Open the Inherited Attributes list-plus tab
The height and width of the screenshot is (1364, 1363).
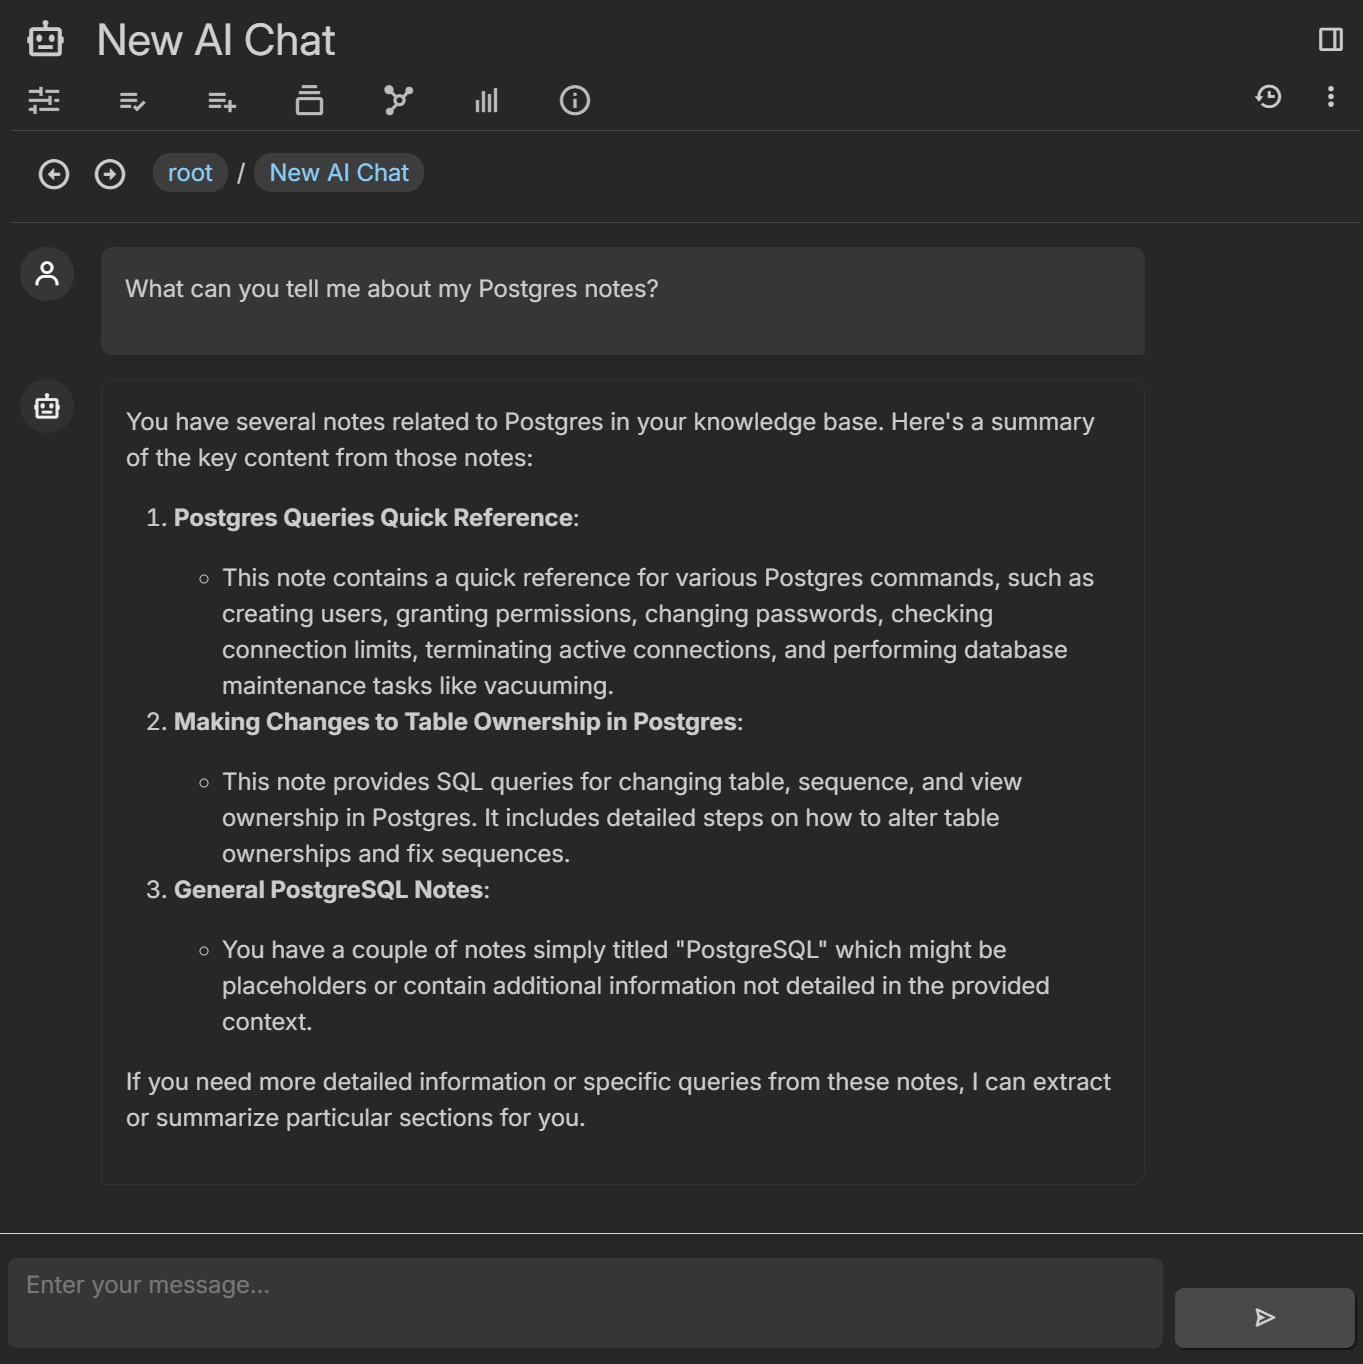coord(221,100)
